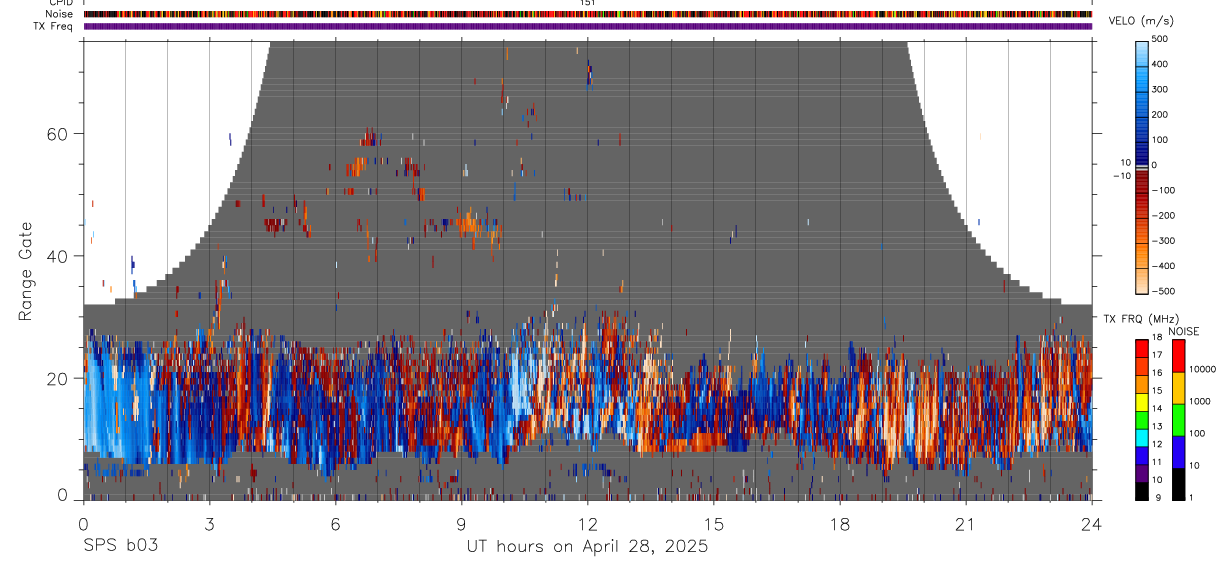Viewport: 1228px width, 567px height.
Task: Click the Noise indicator strip at top
Action: (588, 14)
